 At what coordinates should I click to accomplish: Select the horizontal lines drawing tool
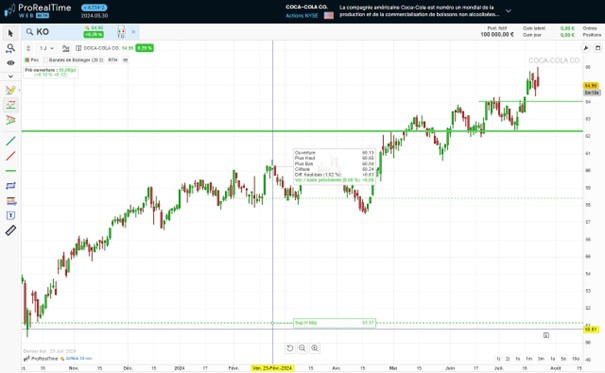pos(10,105)
